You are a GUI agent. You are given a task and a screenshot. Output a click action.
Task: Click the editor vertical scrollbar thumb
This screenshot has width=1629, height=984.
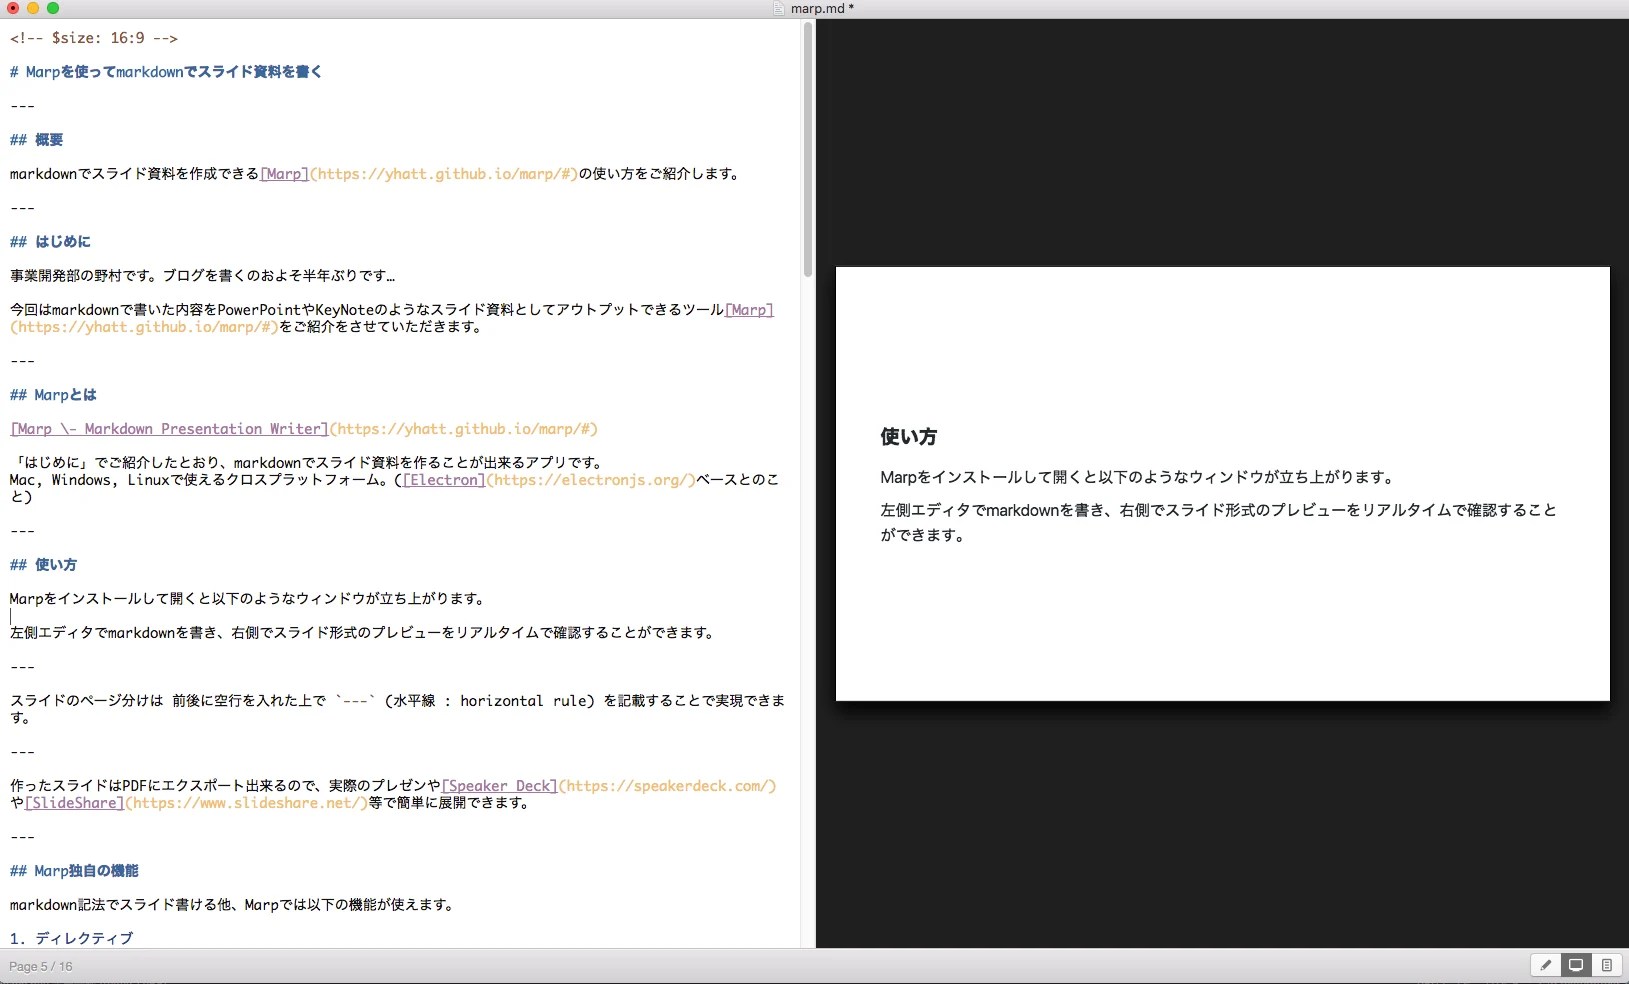tap(808, 150)
